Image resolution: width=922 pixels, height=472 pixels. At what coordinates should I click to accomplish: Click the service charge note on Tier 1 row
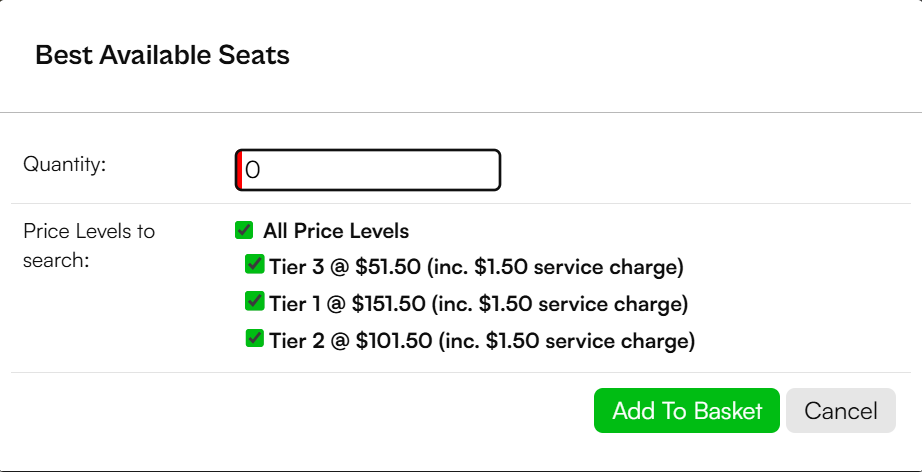pyautogui.click(x=559, y=304)
